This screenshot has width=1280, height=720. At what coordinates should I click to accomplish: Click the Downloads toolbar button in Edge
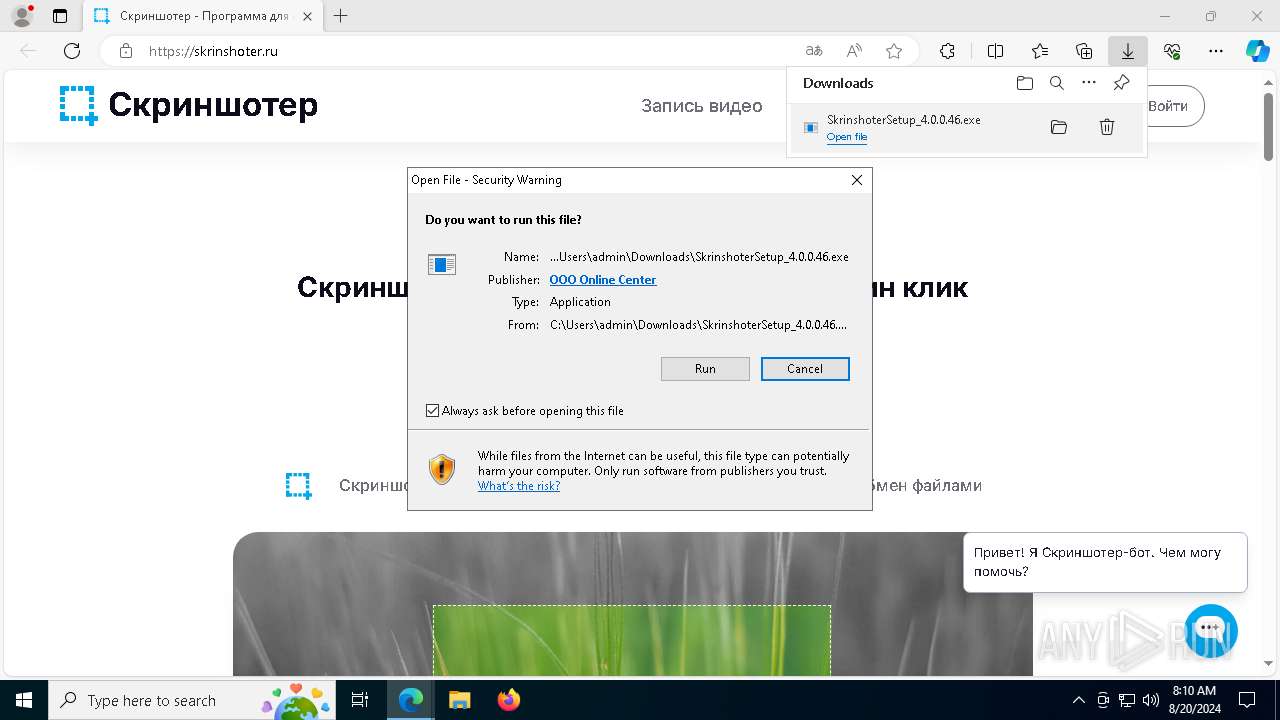pyautogui.click(x=1128, y=51)
